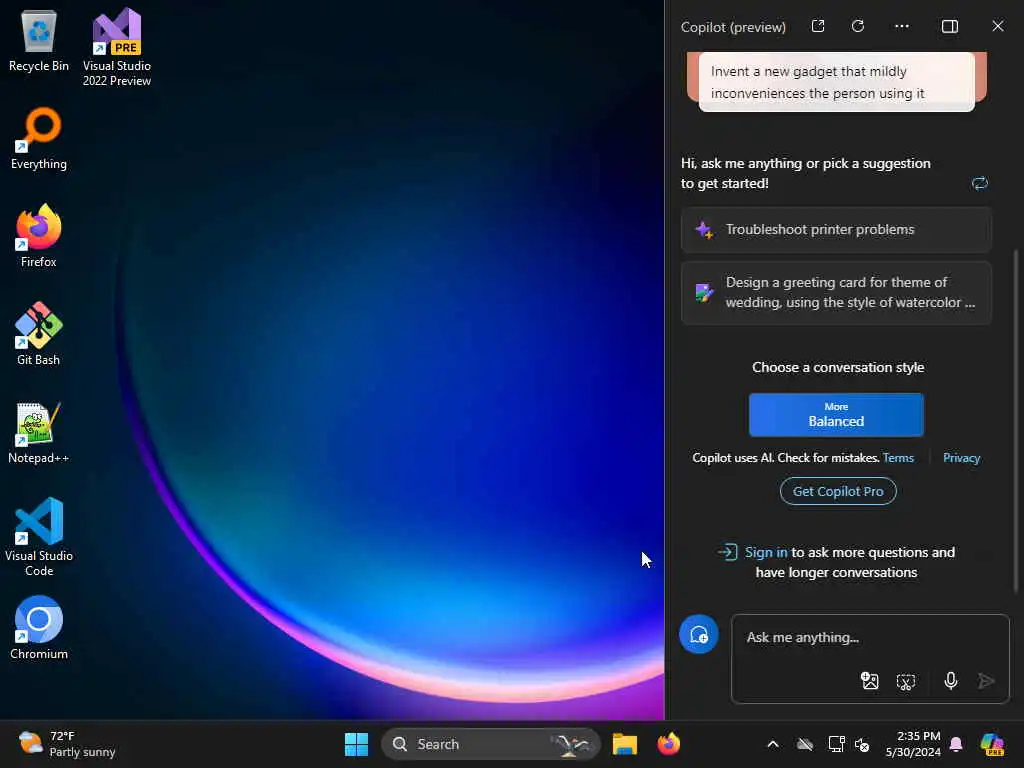
Task: Select Git Bash desktop shortcut
Action: tap(39, 334)
